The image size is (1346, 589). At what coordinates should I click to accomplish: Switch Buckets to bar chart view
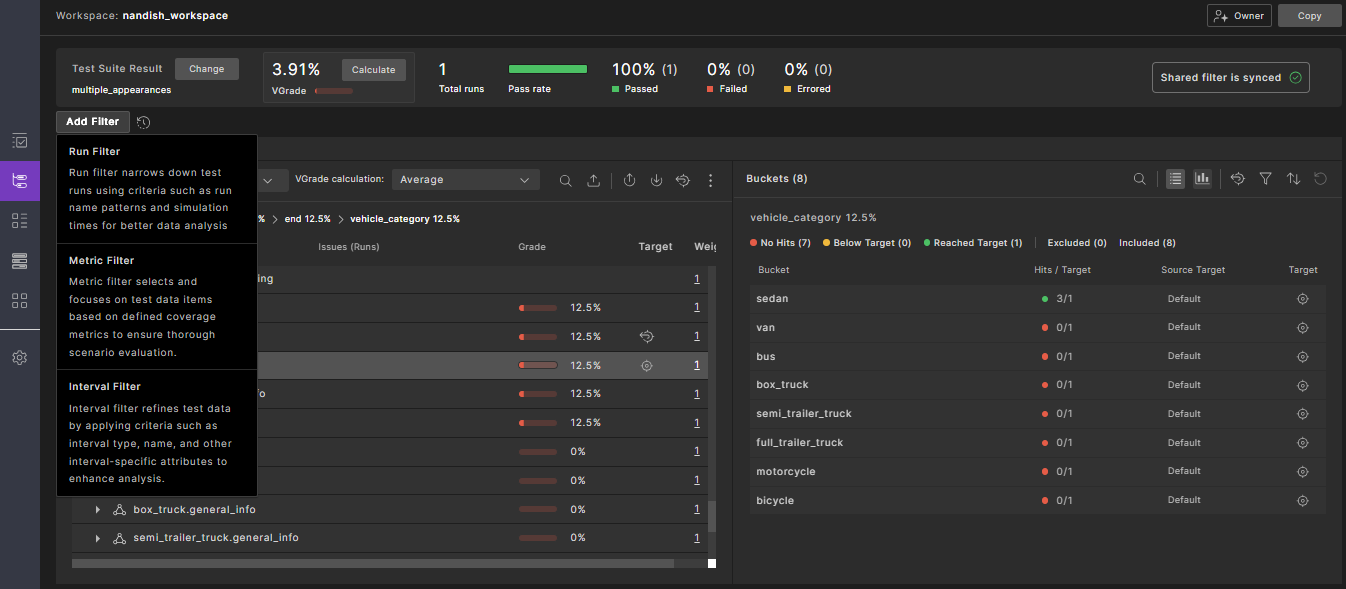click(1202, 179)
